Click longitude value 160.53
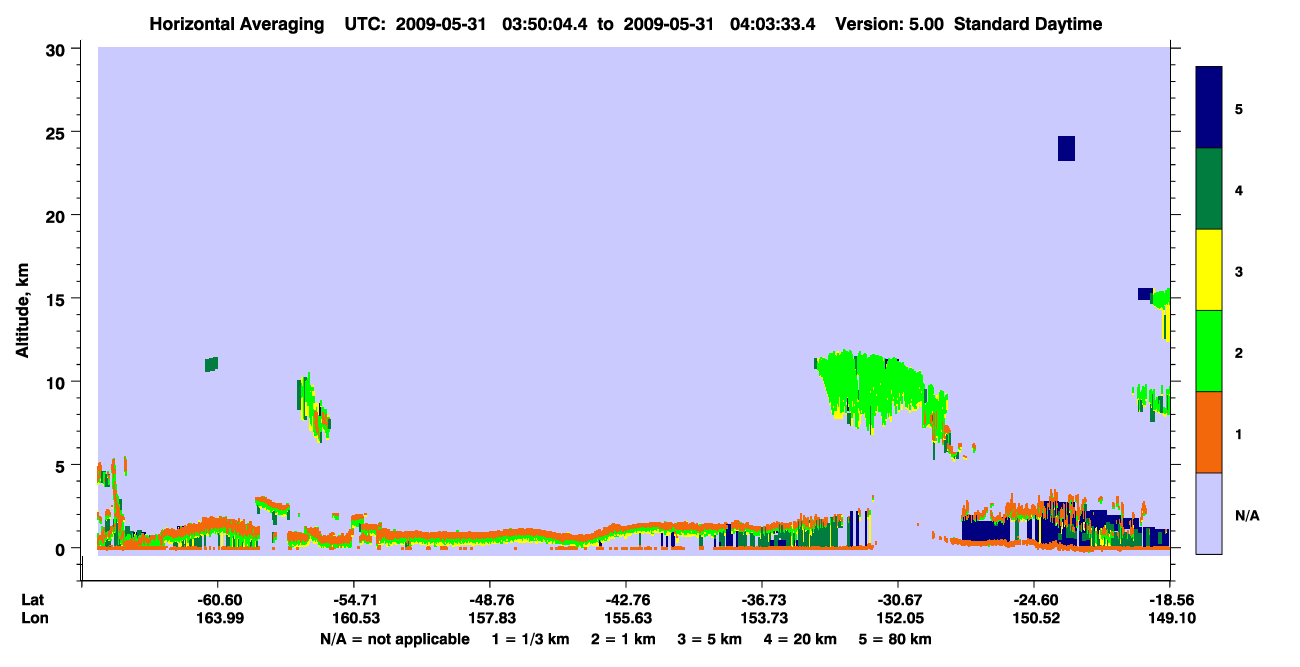Screen dimensions: 1300x667 (354, 618)
